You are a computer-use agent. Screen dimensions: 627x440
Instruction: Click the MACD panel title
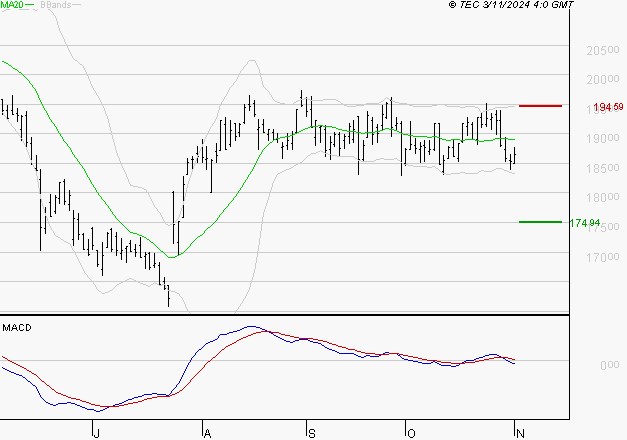click(16, 327)
